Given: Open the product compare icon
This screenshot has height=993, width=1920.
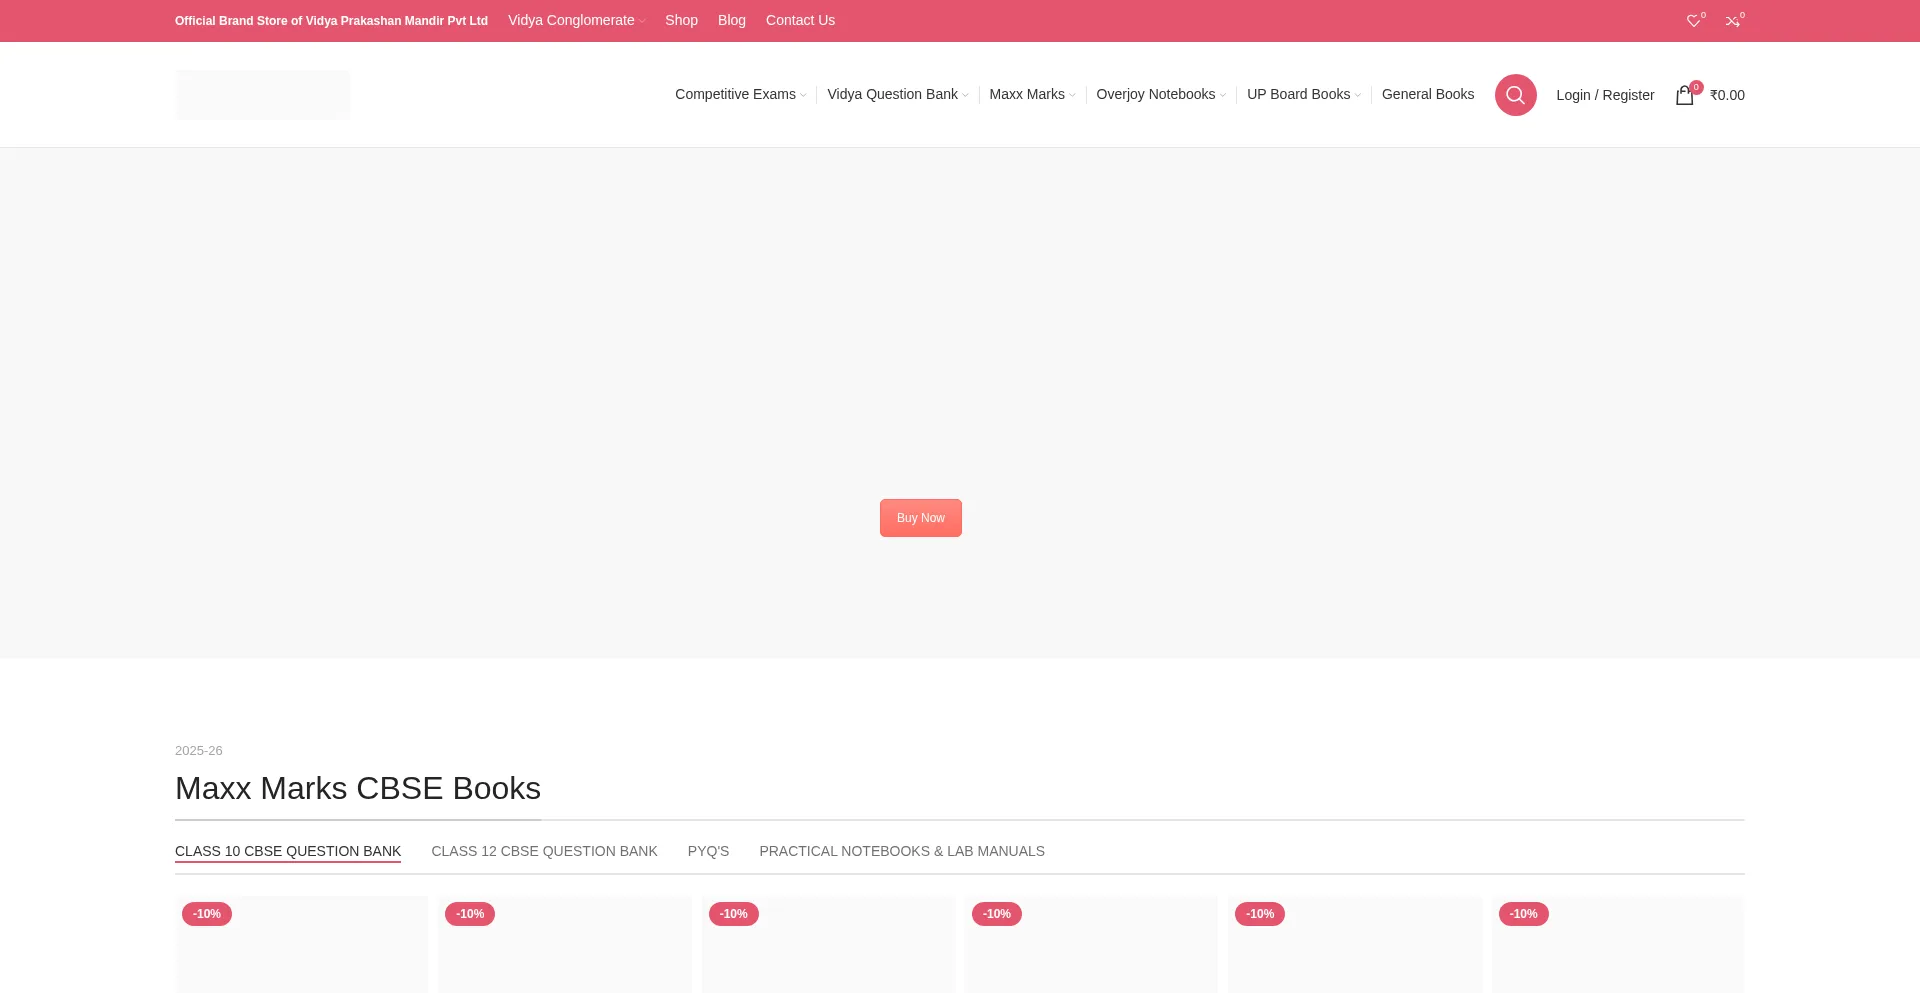Looking at the screenshot, I should (1734, 20).
